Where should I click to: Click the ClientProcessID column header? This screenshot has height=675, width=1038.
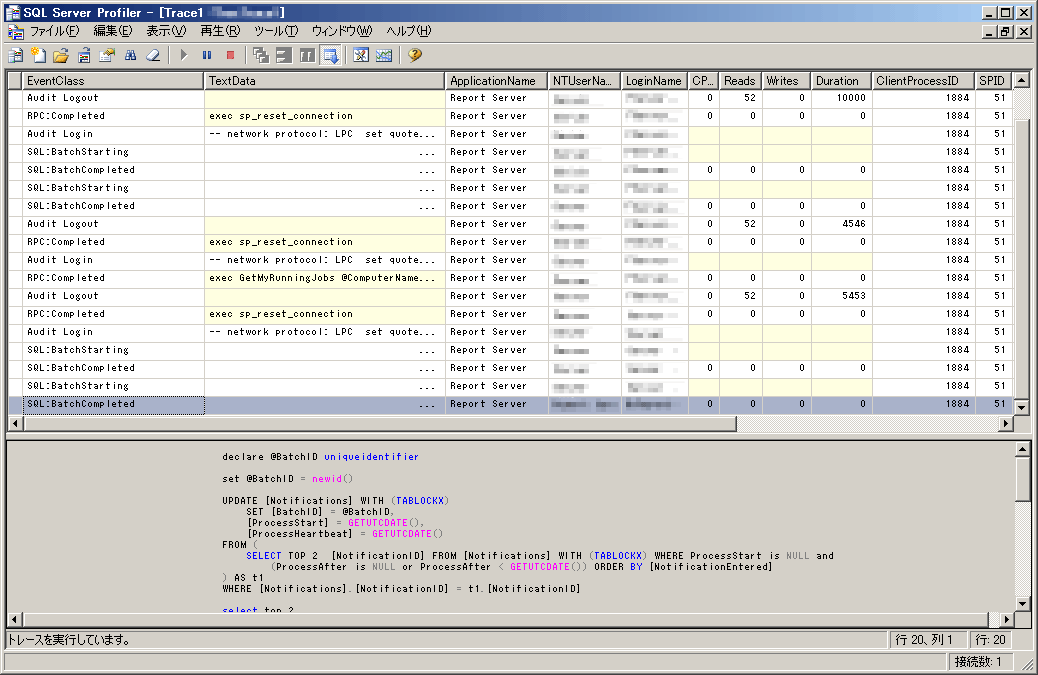(x=923, y=81)
